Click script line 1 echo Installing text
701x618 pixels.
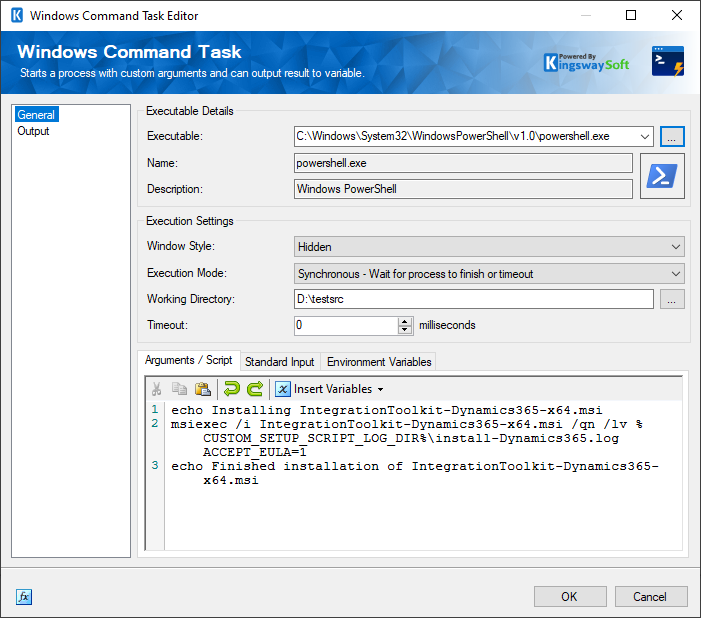387,410
